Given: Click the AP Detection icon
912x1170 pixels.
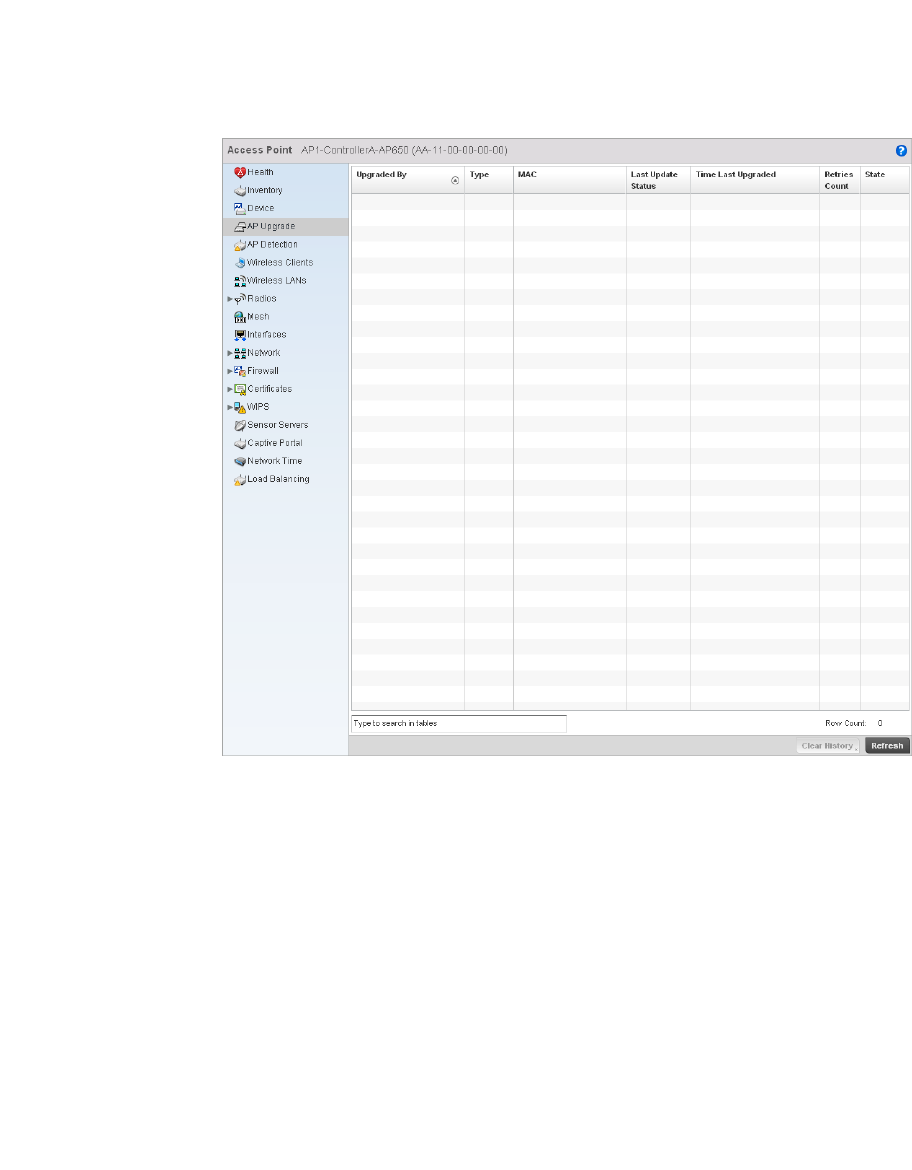Looking at the screenshot, I should pos(240,245).
